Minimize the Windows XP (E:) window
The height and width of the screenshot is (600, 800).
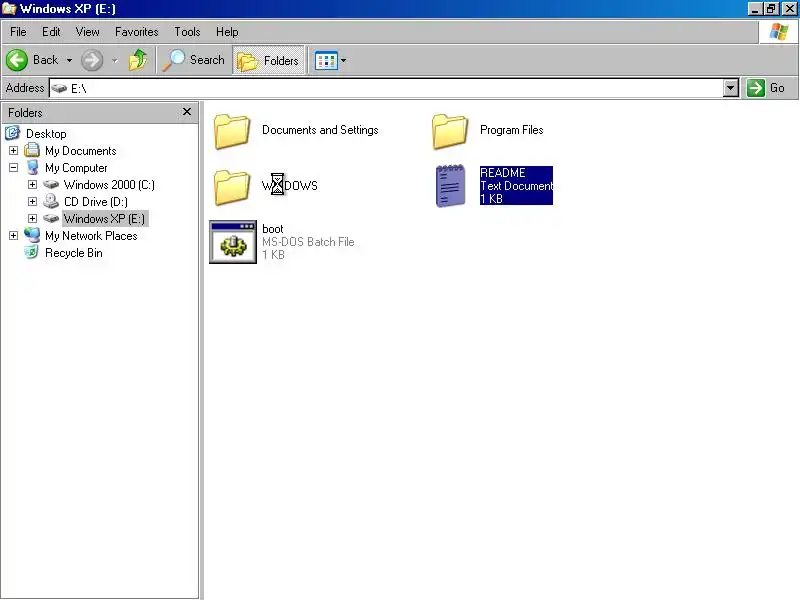(755, 9)
